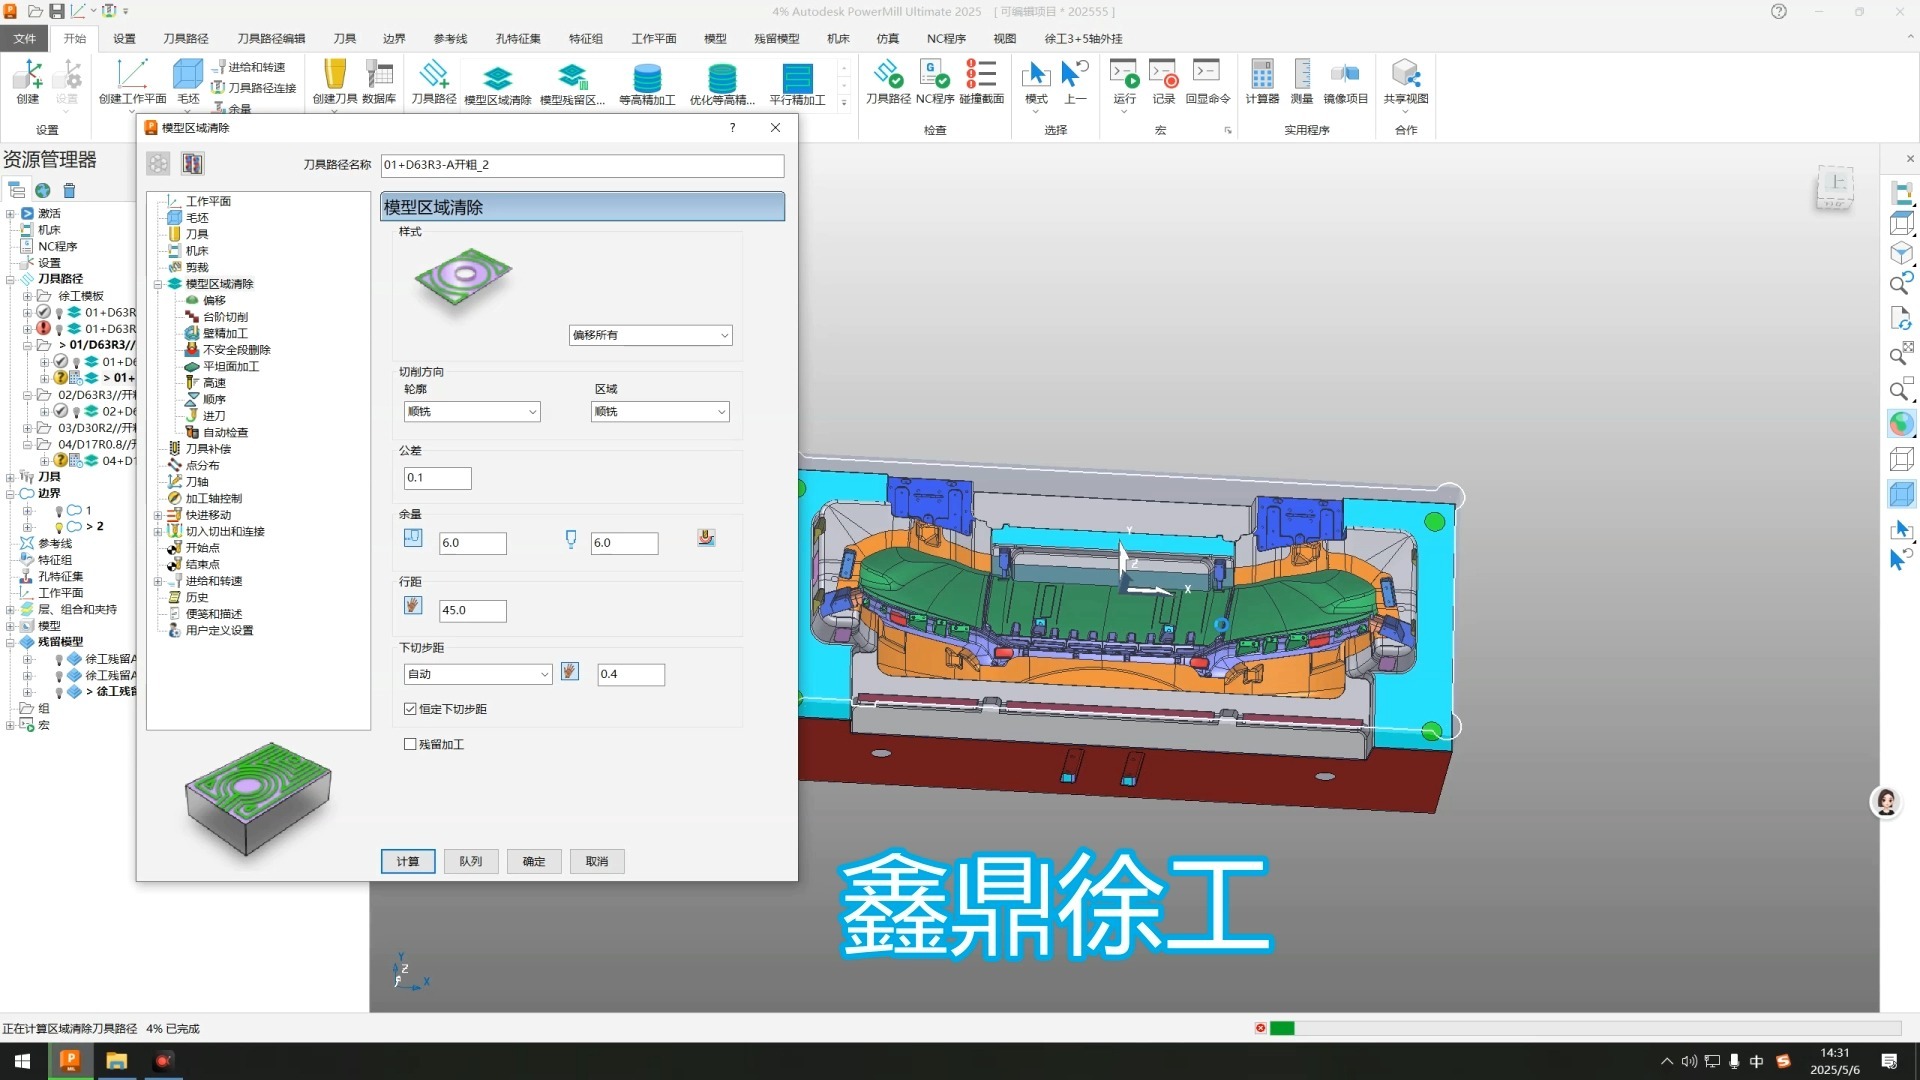Click the 队列 button
The image size is (1920, 1080).
[471, 861]
